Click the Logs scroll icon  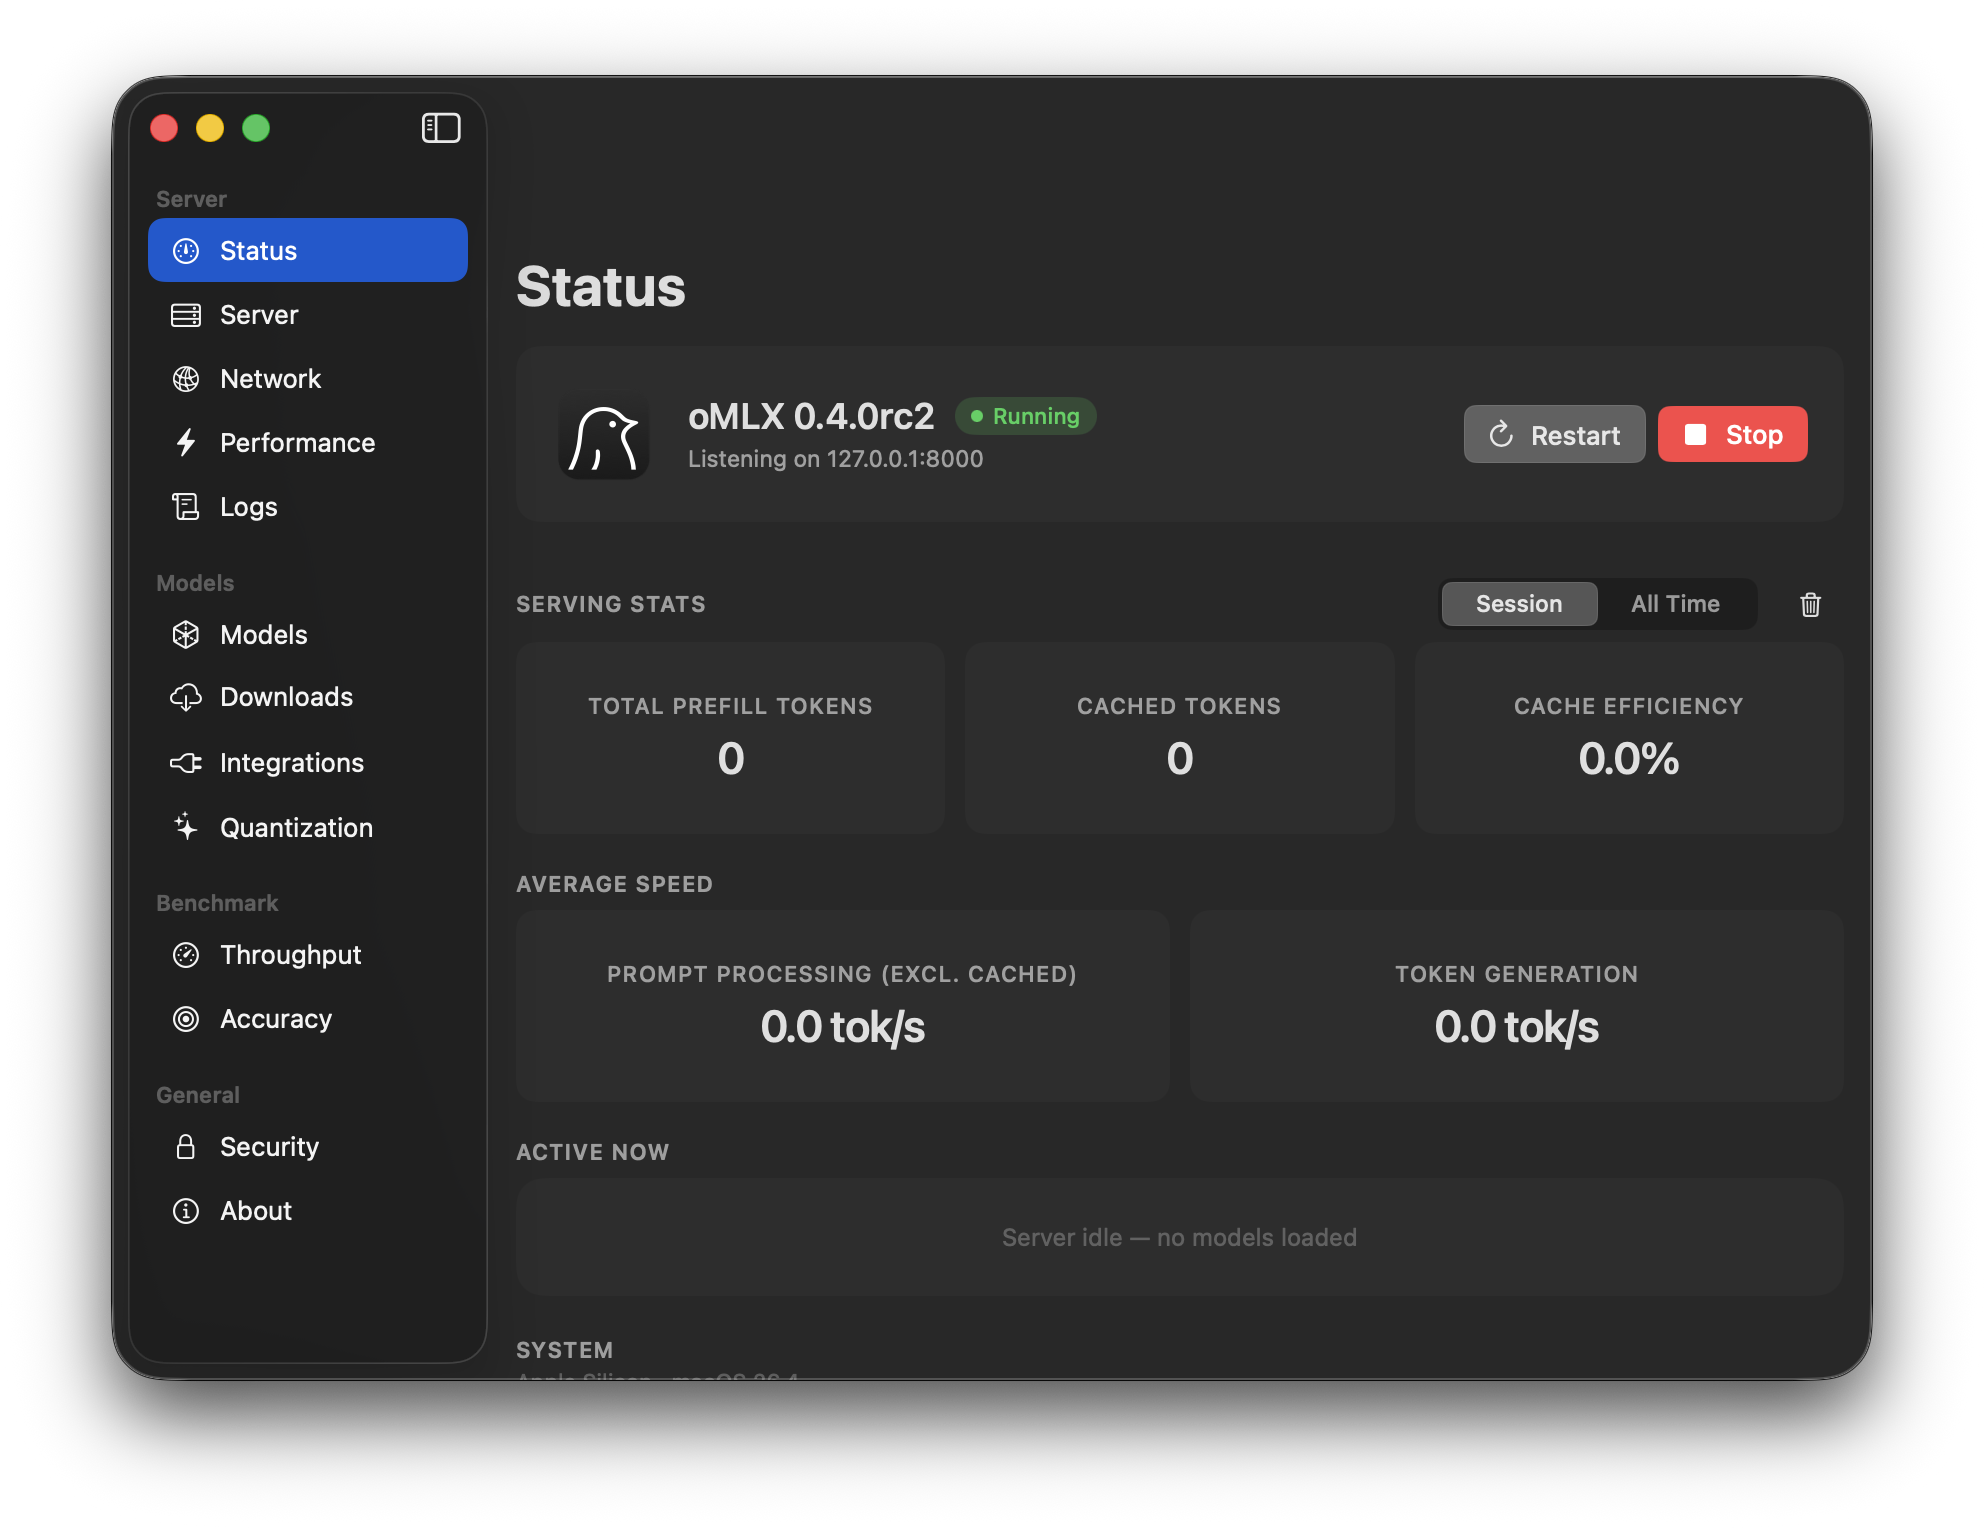[186, 507]
